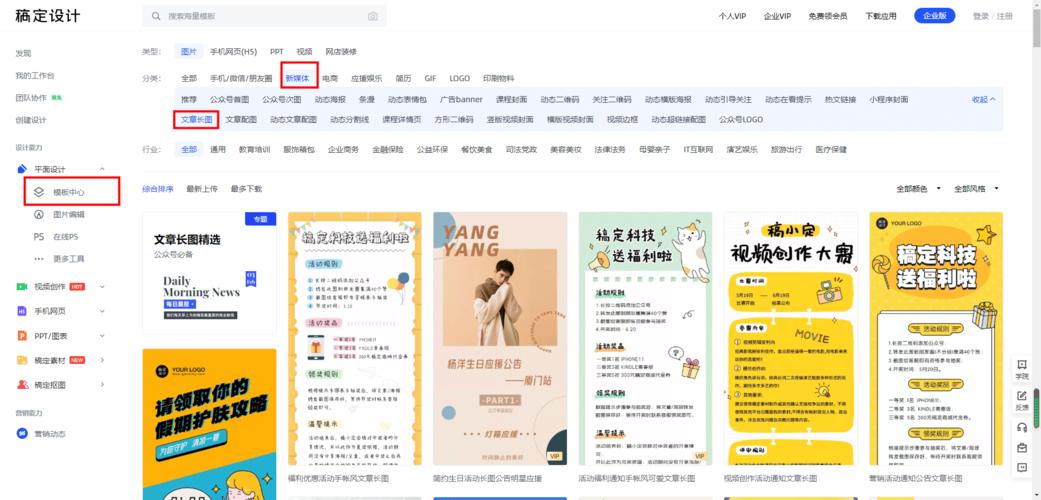This screenshot has height=500, width=1041.
Task: Open the 全部风格 dropdown
Action: 976,189
